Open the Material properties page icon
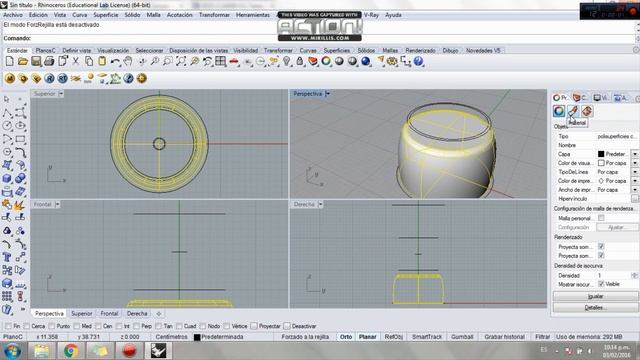Screen dimensions: 640x360 573,111
